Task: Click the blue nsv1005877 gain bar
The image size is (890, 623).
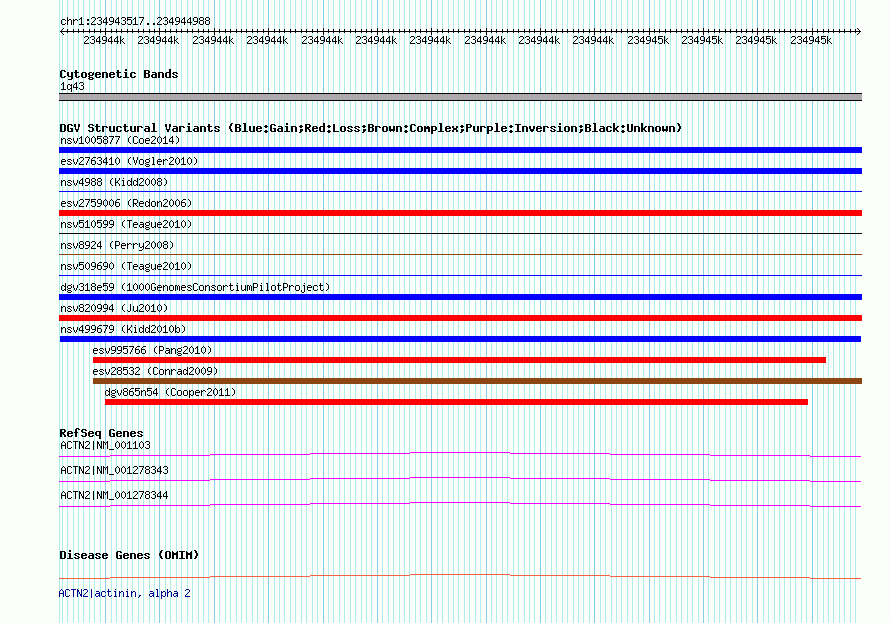Action: (x=460, y=150)
